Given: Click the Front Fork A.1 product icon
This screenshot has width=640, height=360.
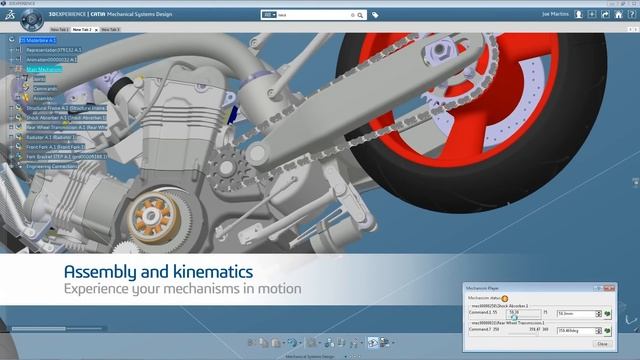Looking at the screenshot, I should (18, 146).
